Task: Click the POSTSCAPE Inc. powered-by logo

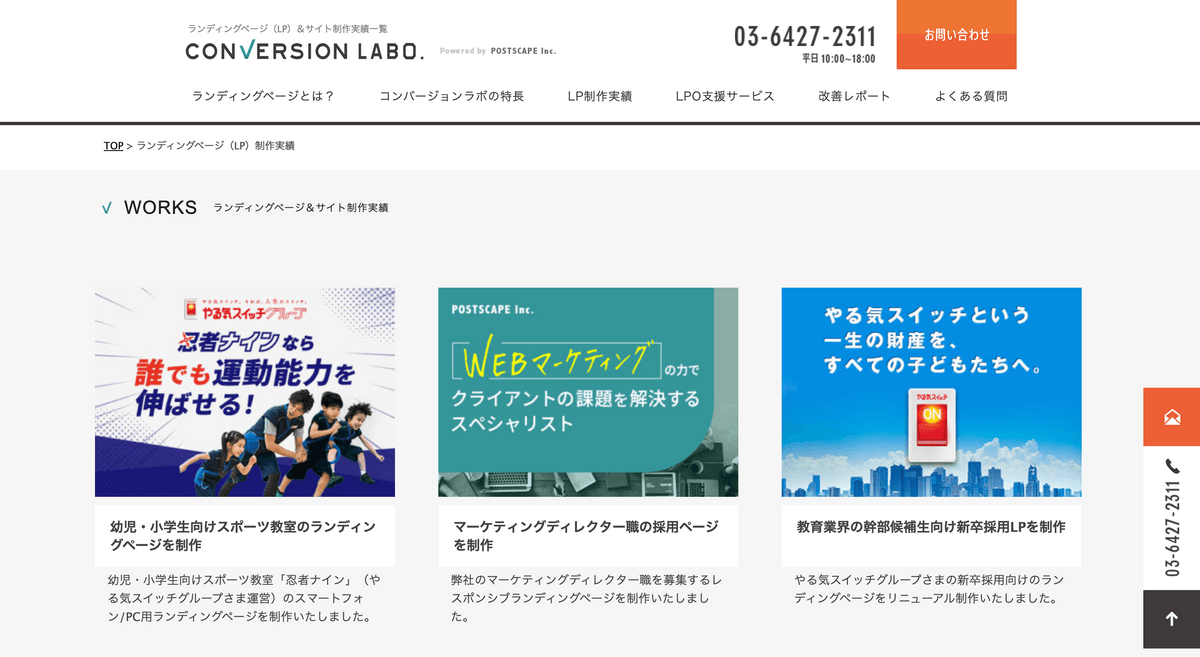Action: [498, 51]
